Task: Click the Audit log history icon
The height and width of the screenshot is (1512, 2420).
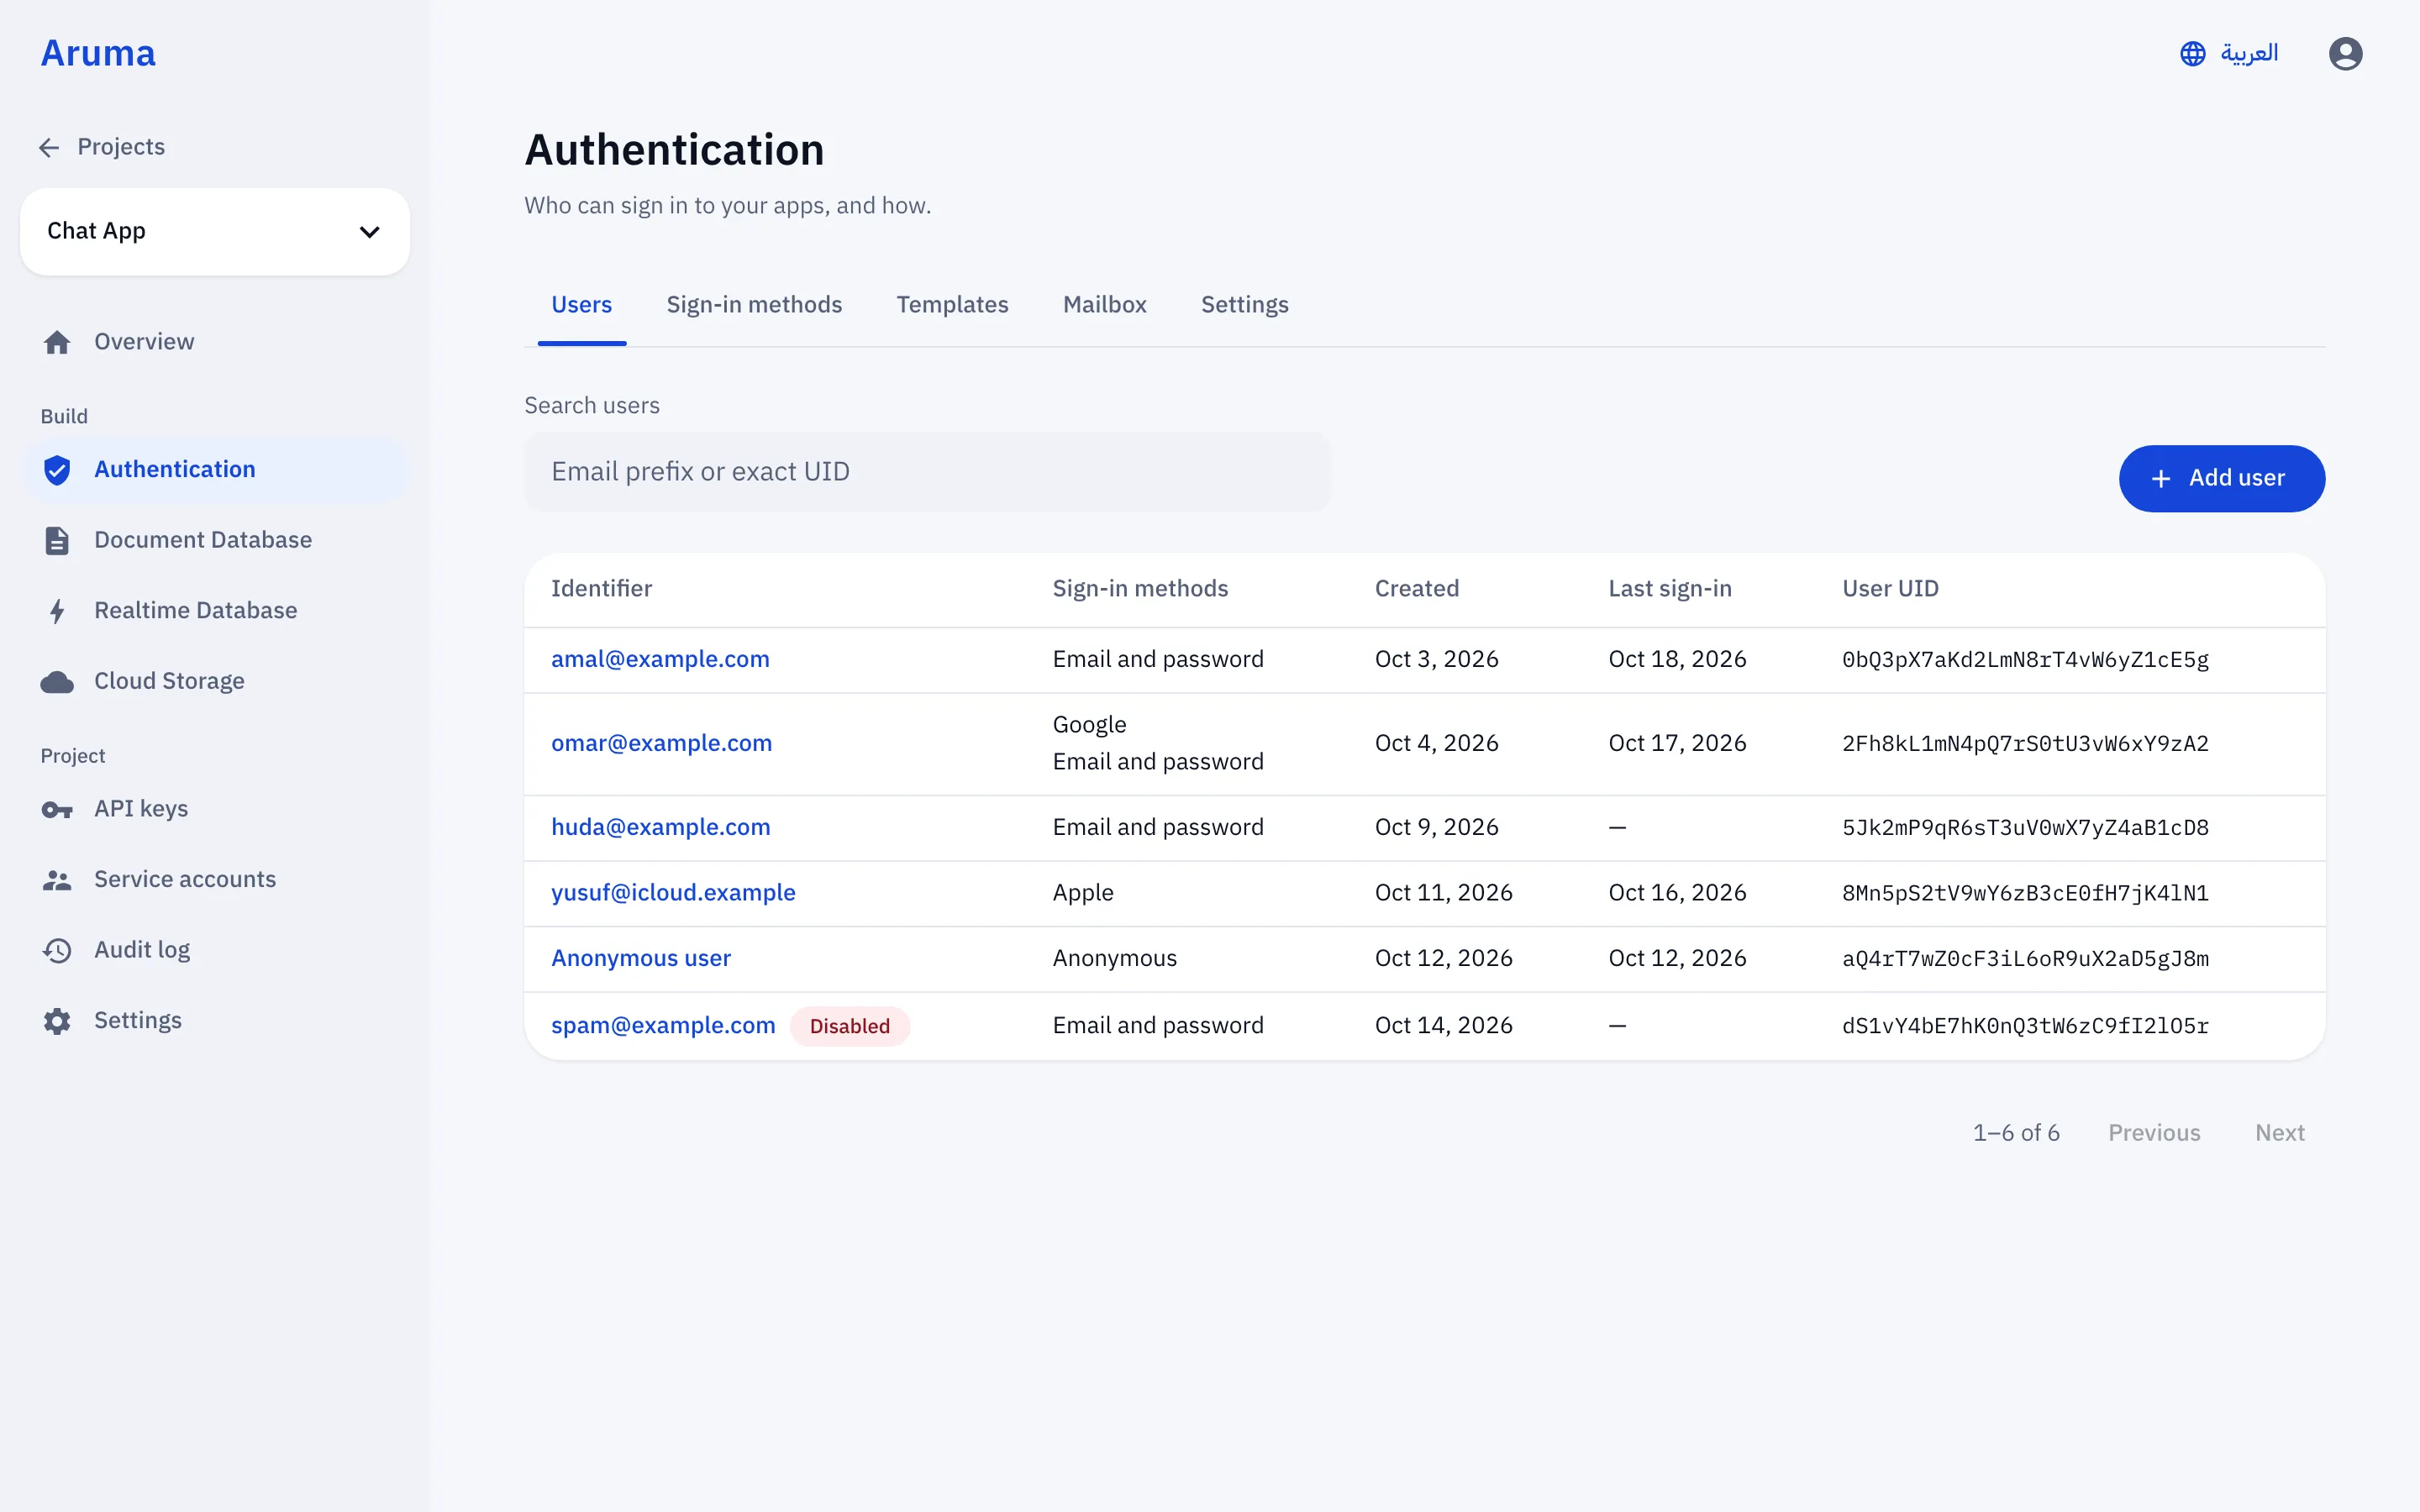Action: 57,950
